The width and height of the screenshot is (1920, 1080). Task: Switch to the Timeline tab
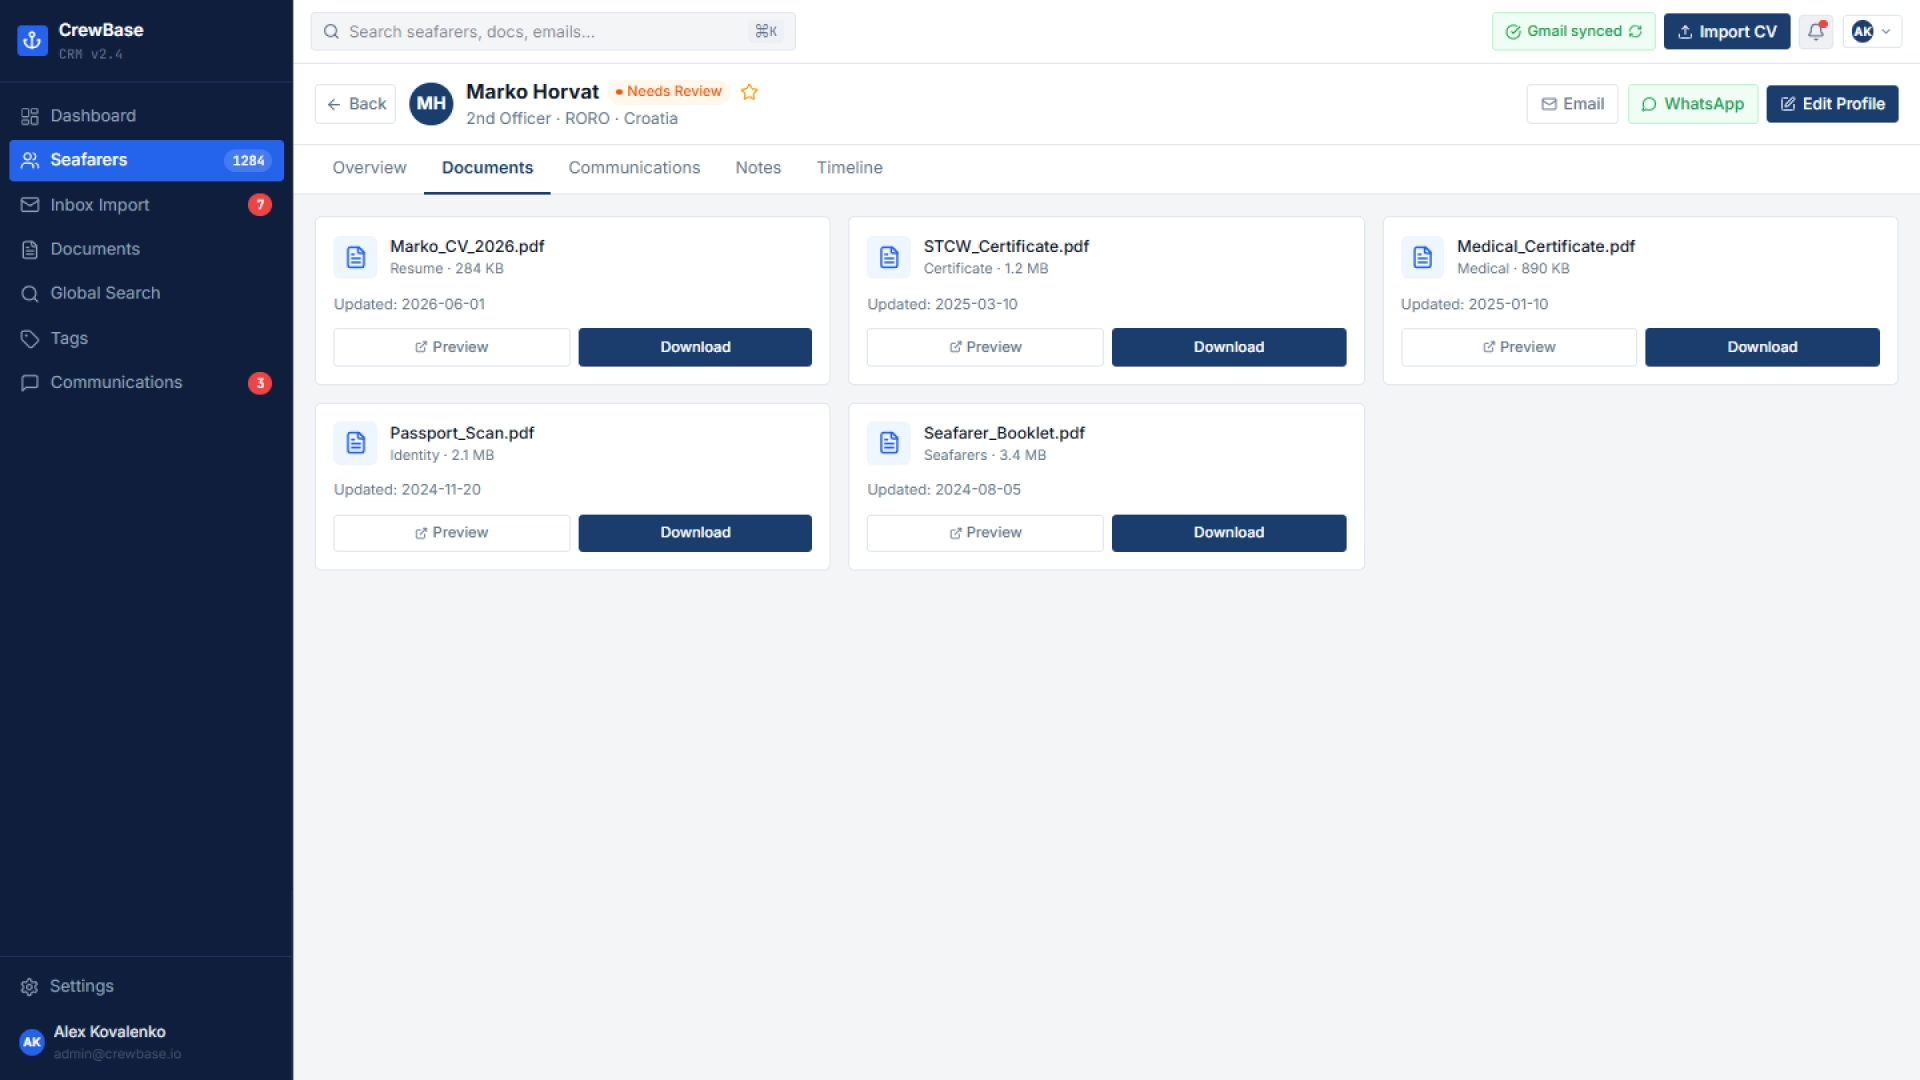pyautogui.click(x=849, y=168)
